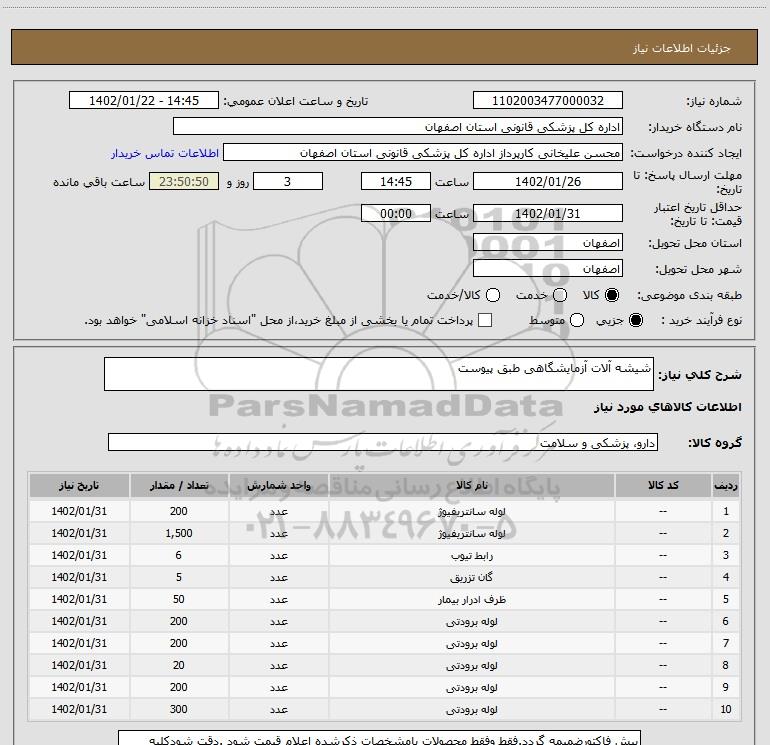Click لوله برودتی in row 10
The image size is (770, 745).
(x=471, y=710)
